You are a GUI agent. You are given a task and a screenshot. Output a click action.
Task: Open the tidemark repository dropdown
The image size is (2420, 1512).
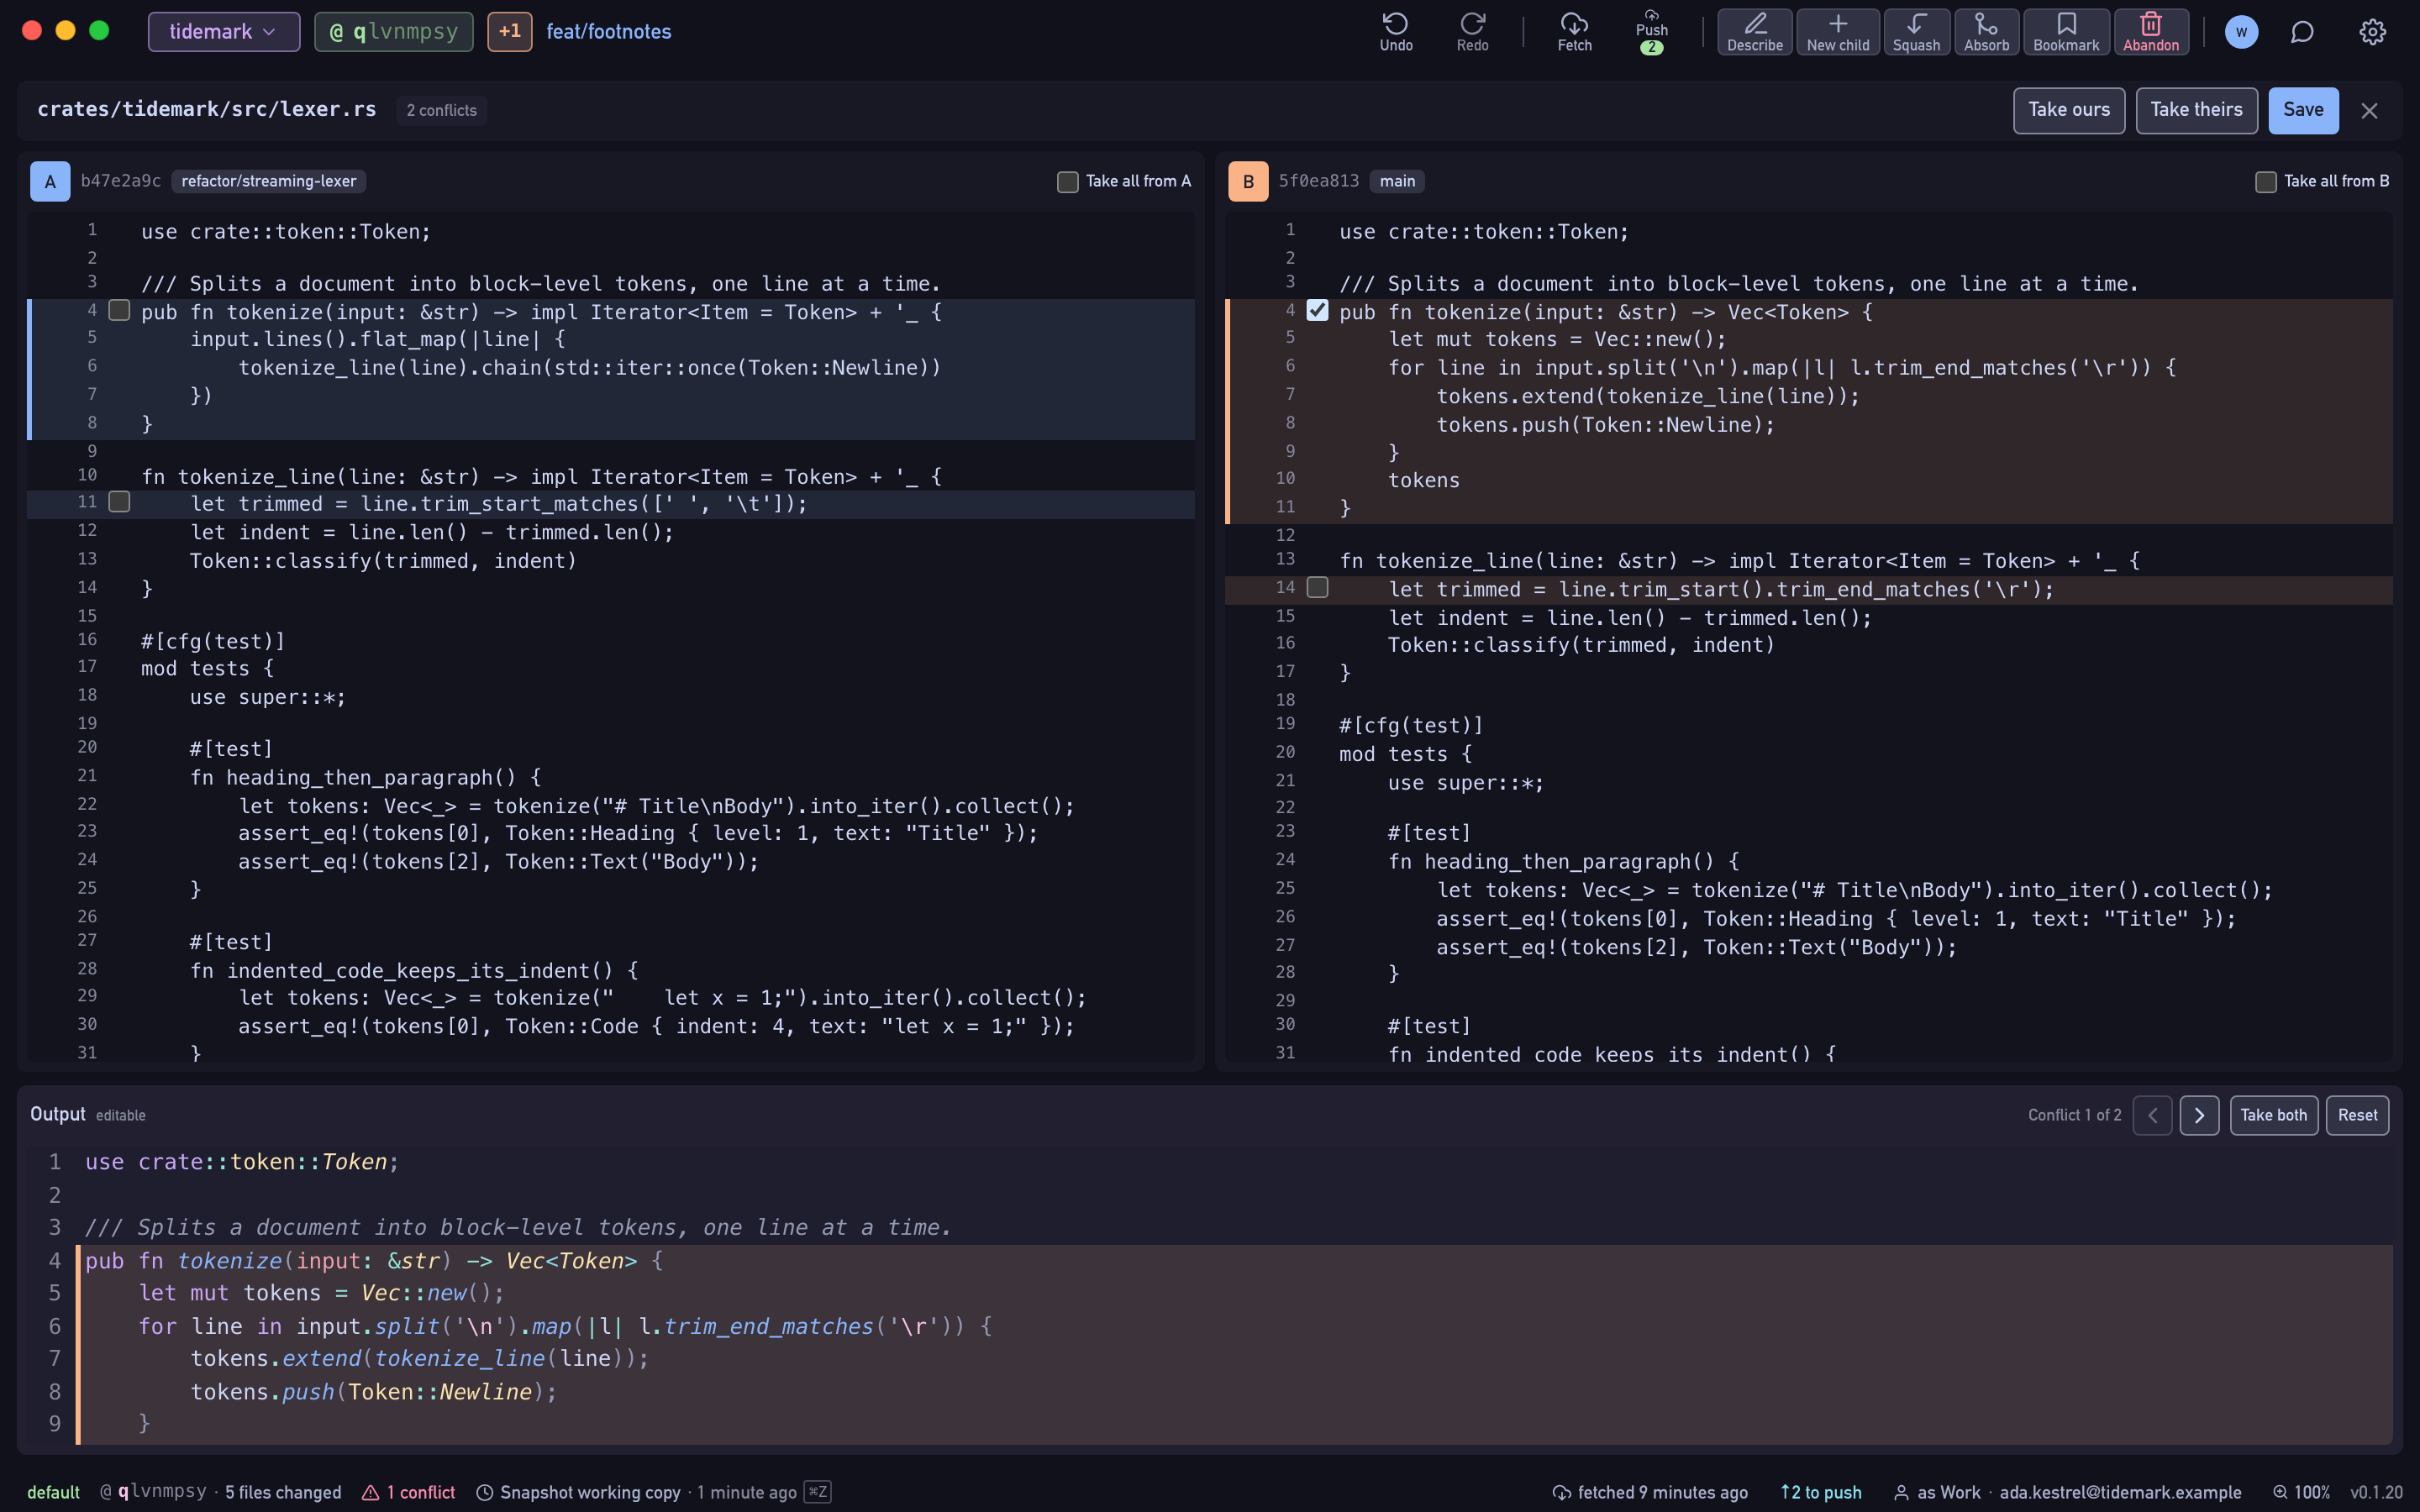coord(224,32)
